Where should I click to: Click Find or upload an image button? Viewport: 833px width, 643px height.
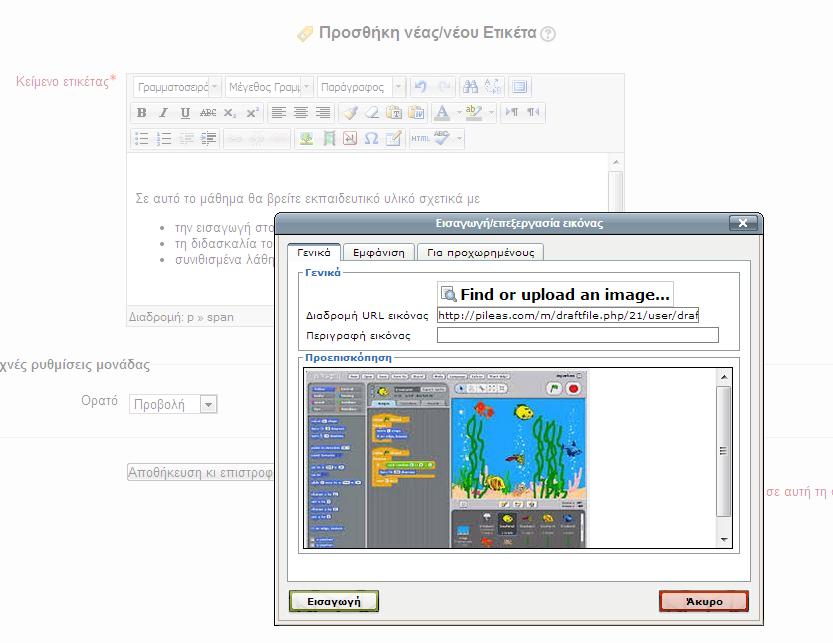click(555, 294)
